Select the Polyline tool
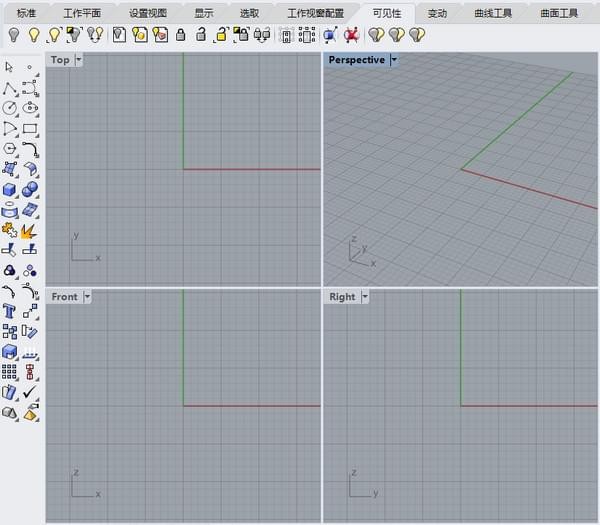The height and width of the screenshot is (525, 600). pos(10,88)
